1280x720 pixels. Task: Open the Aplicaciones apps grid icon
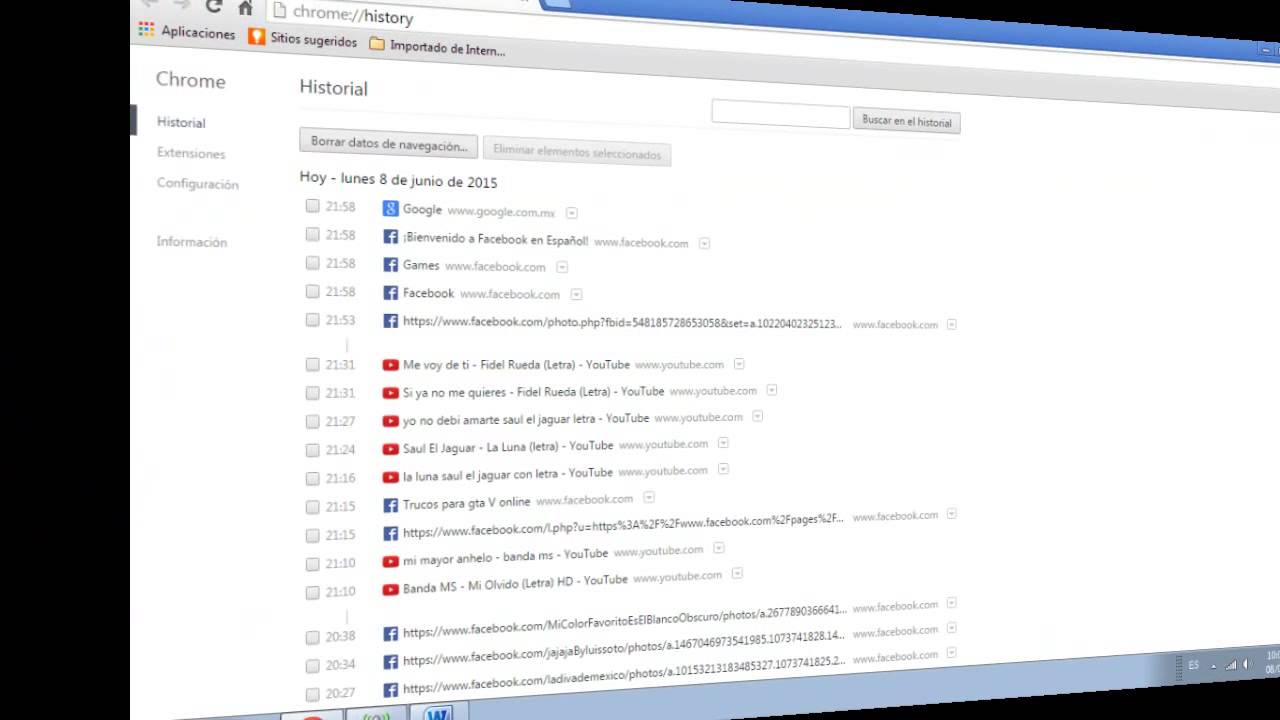(146, 31)
